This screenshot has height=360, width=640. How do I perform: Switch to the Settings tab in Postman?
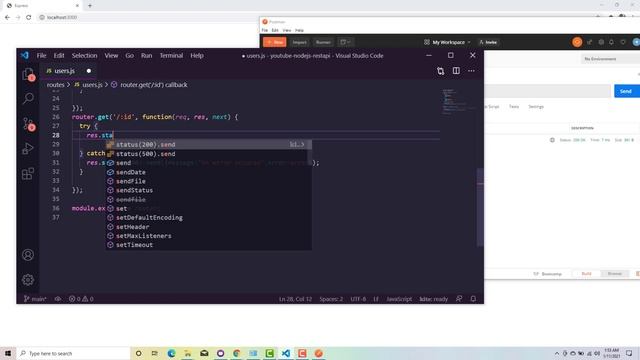(x=536, y=107)
